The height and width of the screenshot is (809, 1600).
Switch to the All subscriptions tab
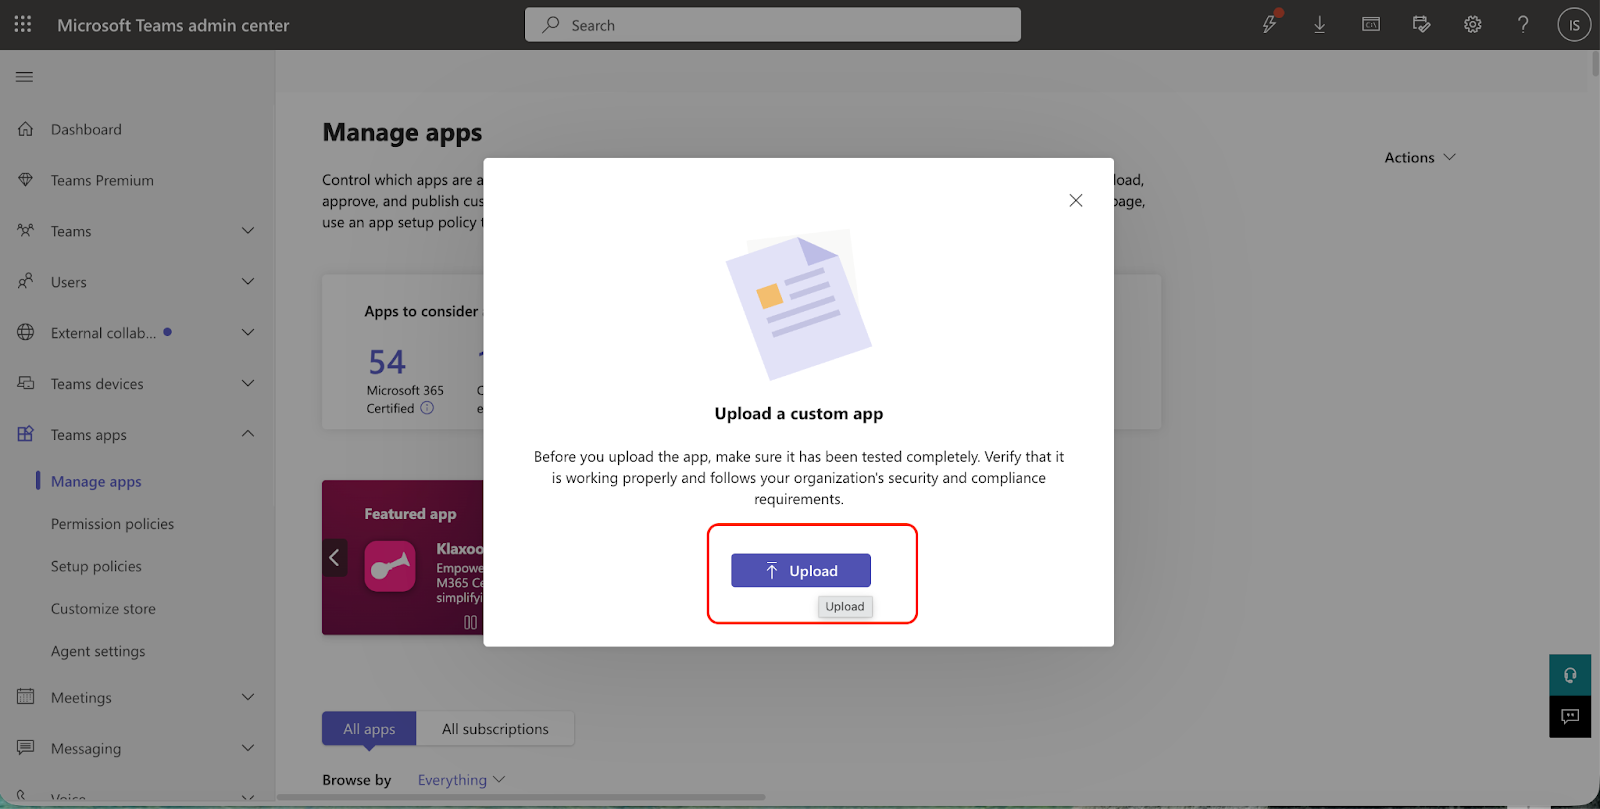(x=495, y=729)
